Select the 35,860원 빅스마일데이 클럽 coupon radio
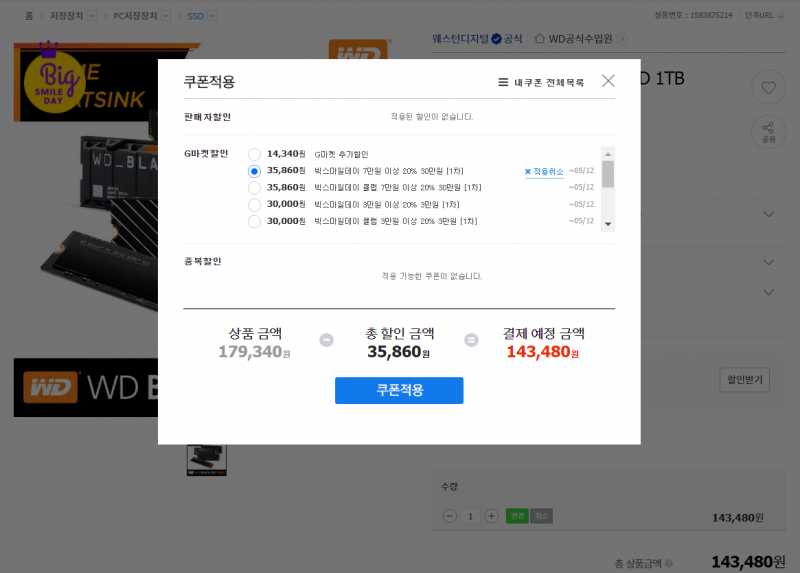The image size is (800, 573). pos(254,188)
